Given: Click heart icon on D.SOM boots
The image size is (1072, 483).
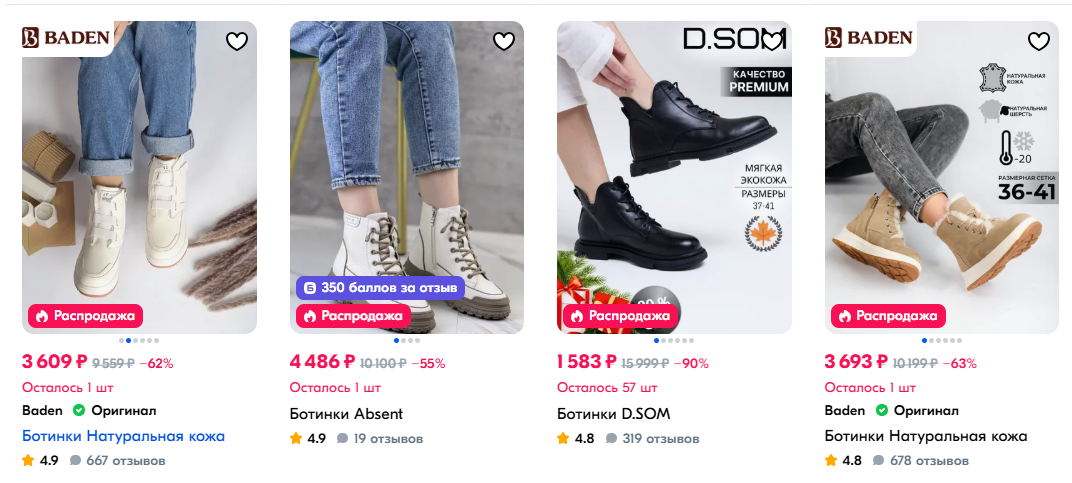Looking at the screenshot, I should point(771,41).
